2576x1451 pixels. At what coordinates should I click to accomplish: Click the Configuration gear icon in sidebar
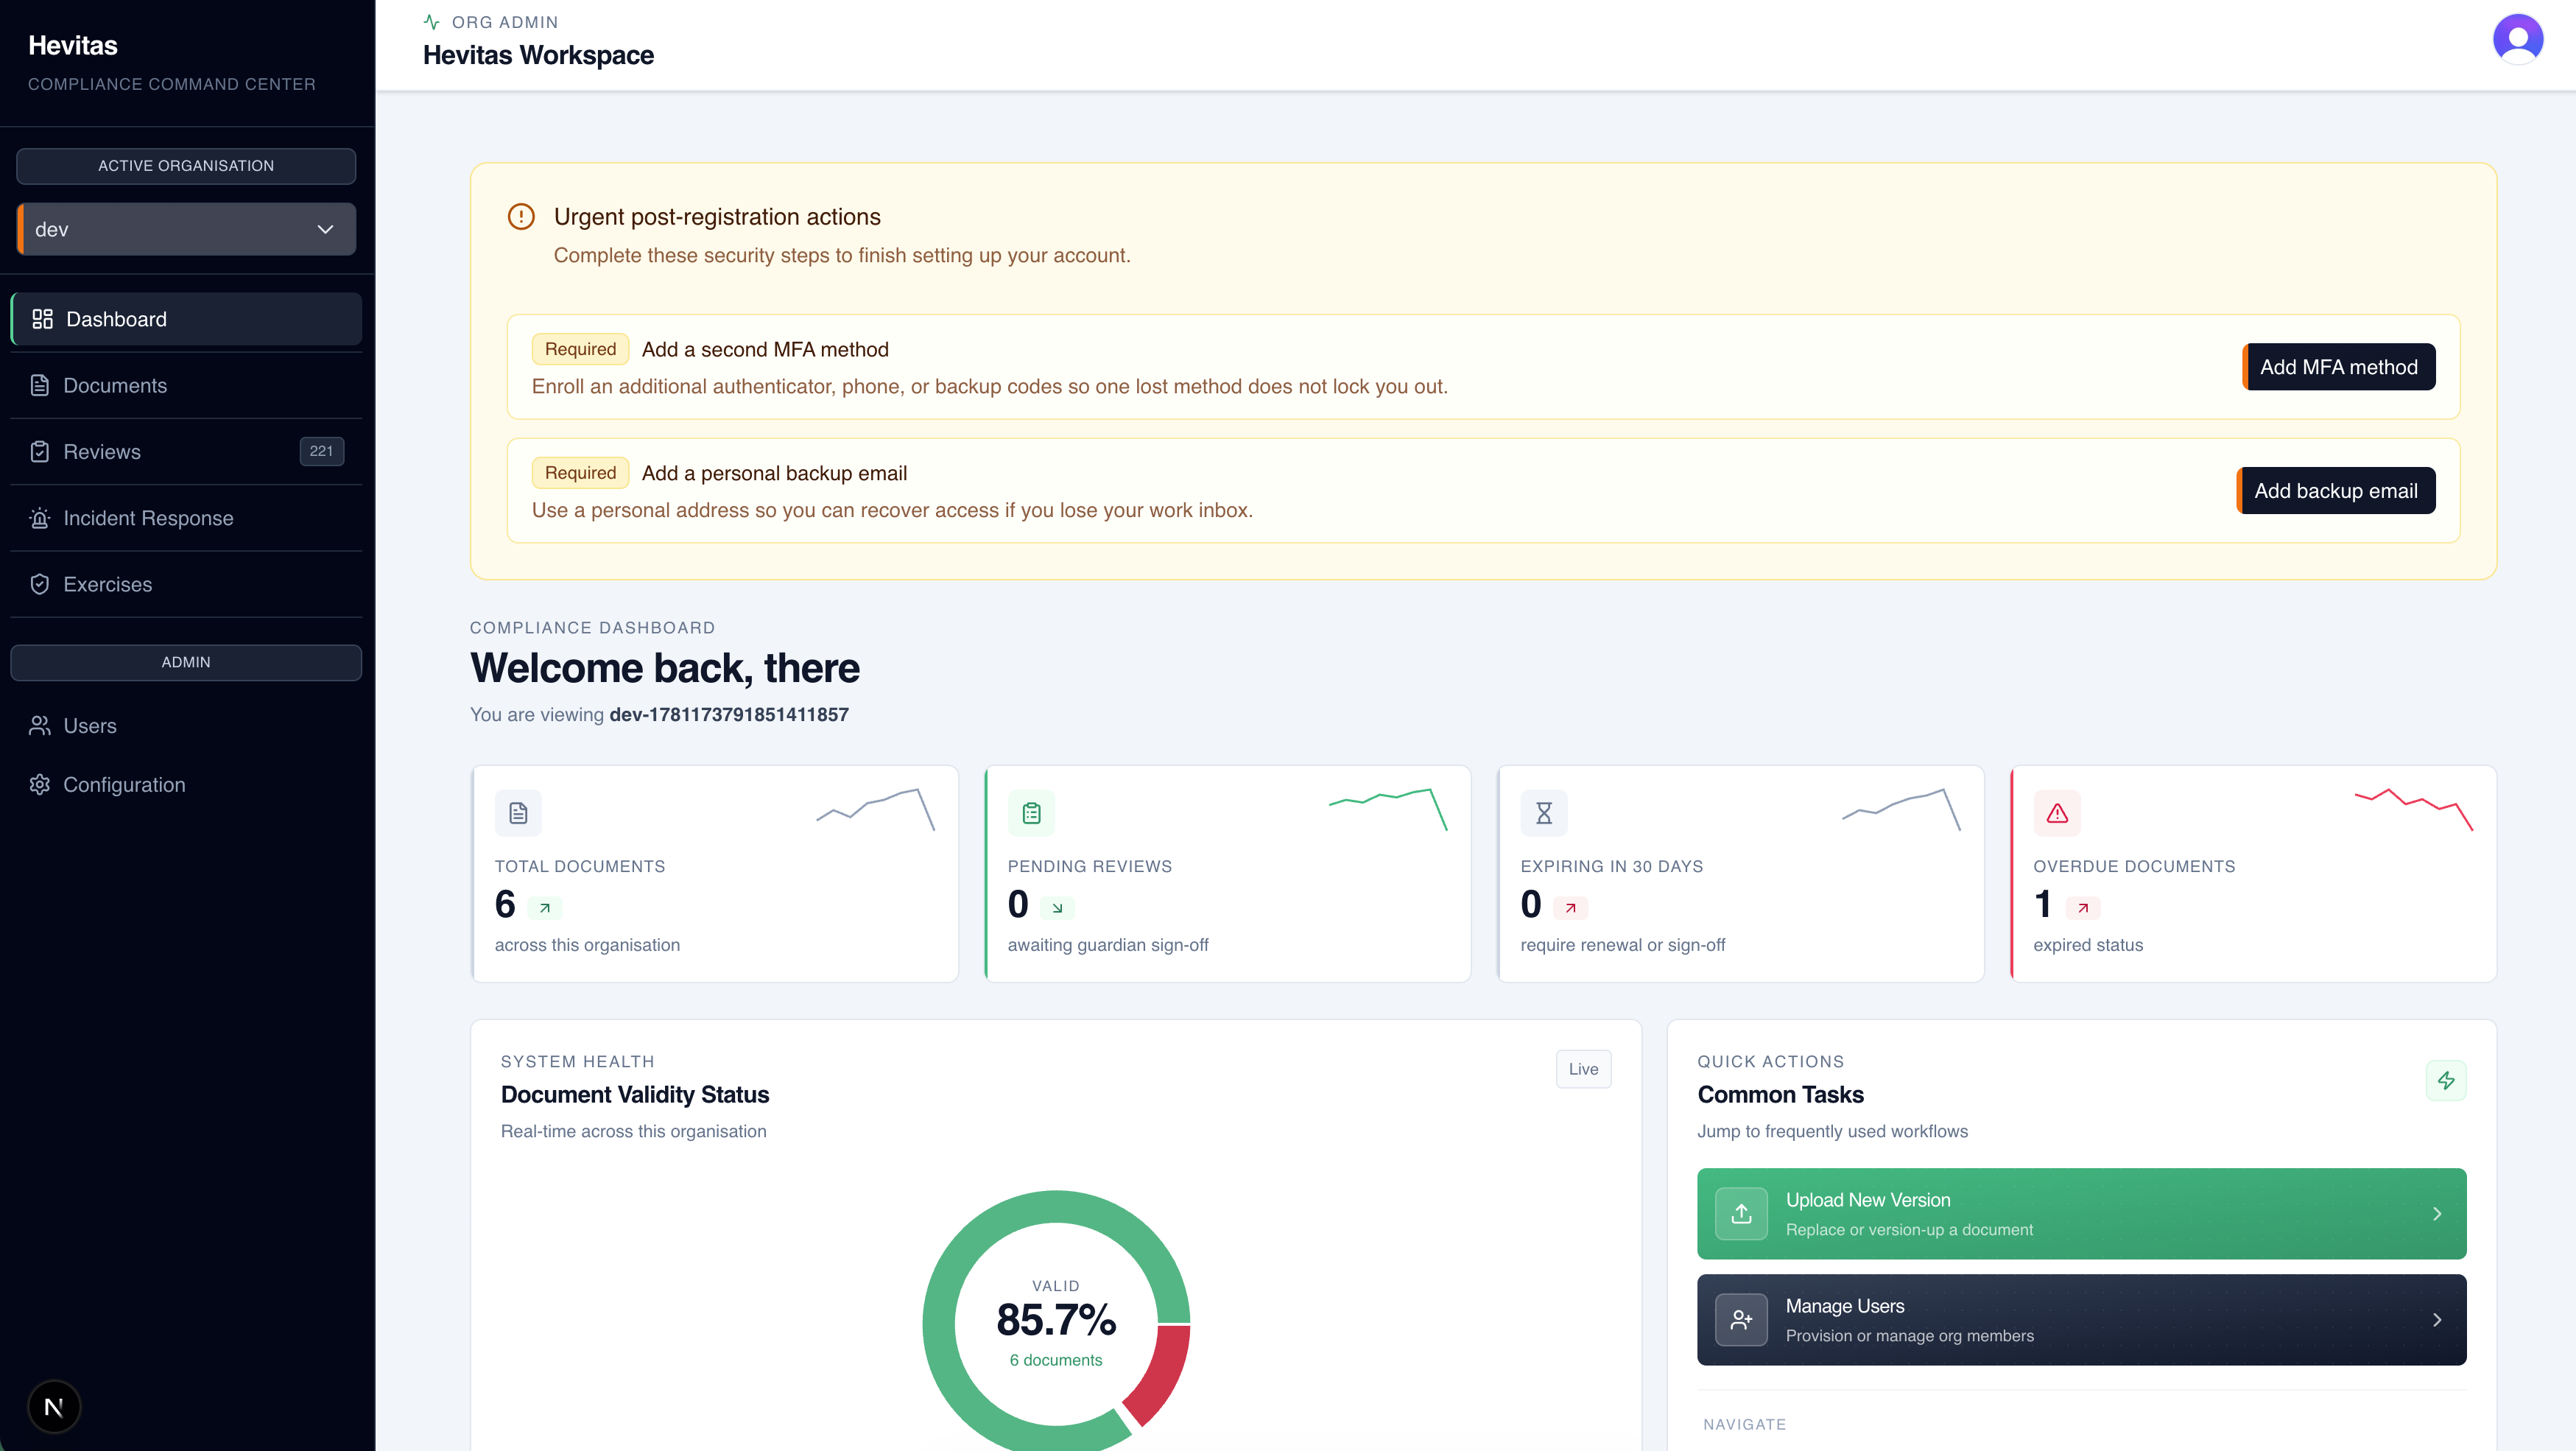pyautogui.click(x=40, y=784)
